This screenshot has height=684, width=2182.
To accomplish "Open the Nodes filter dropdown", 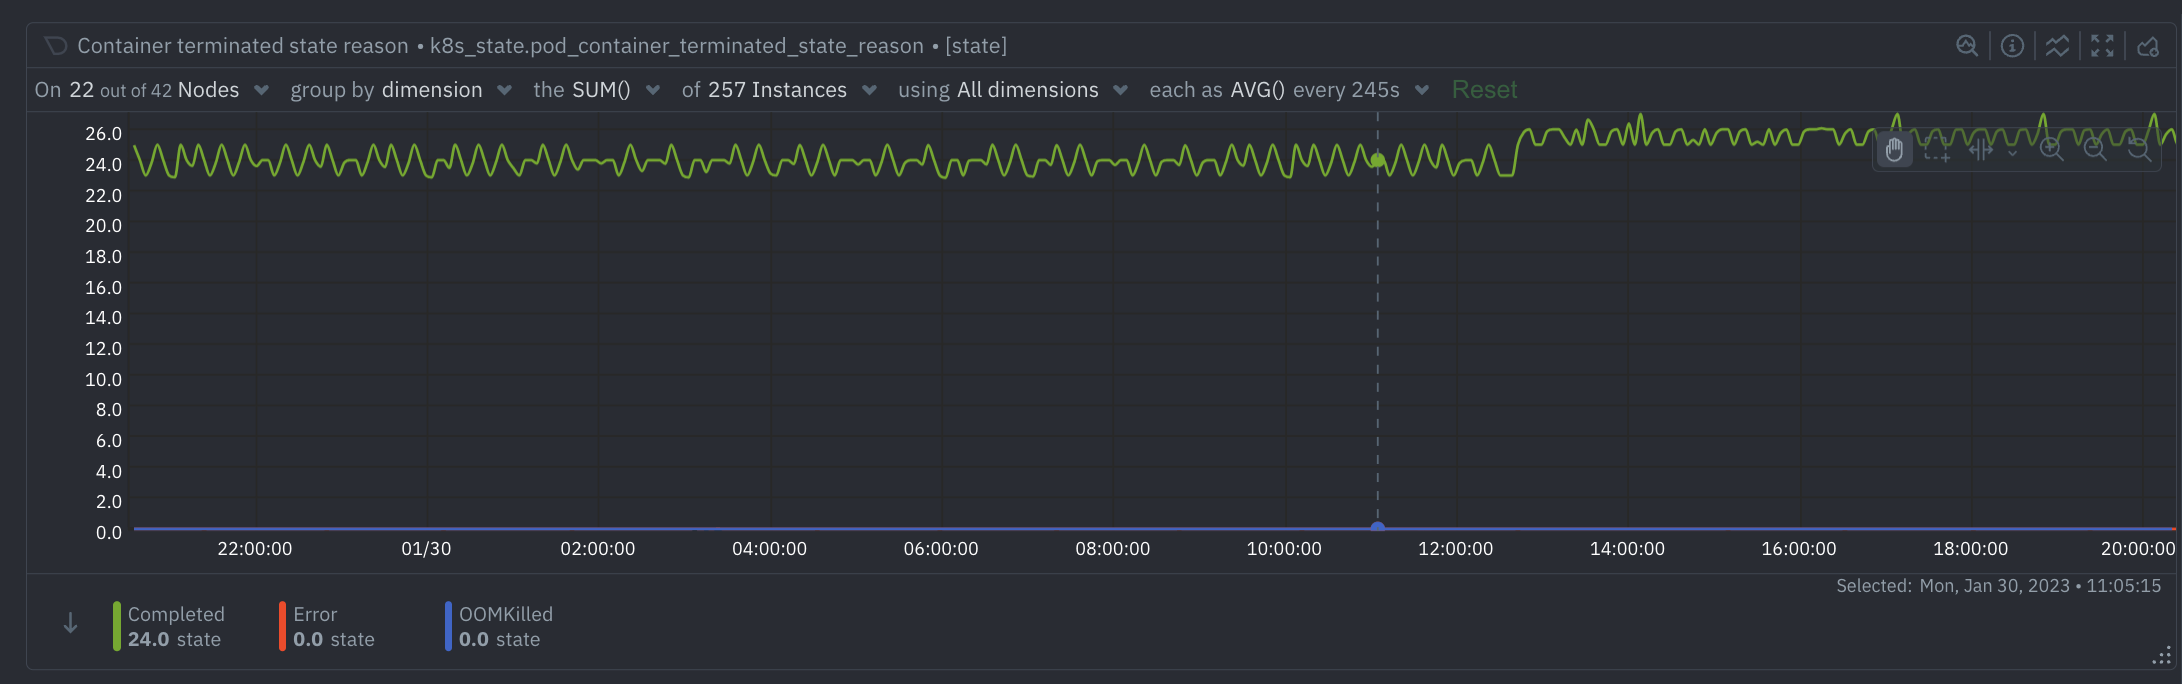I will point(152,90).
